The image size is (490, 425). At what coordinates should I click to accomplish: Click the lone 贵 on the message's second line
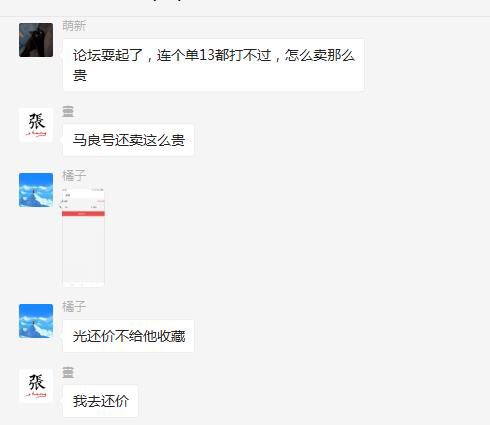(80, 75)
